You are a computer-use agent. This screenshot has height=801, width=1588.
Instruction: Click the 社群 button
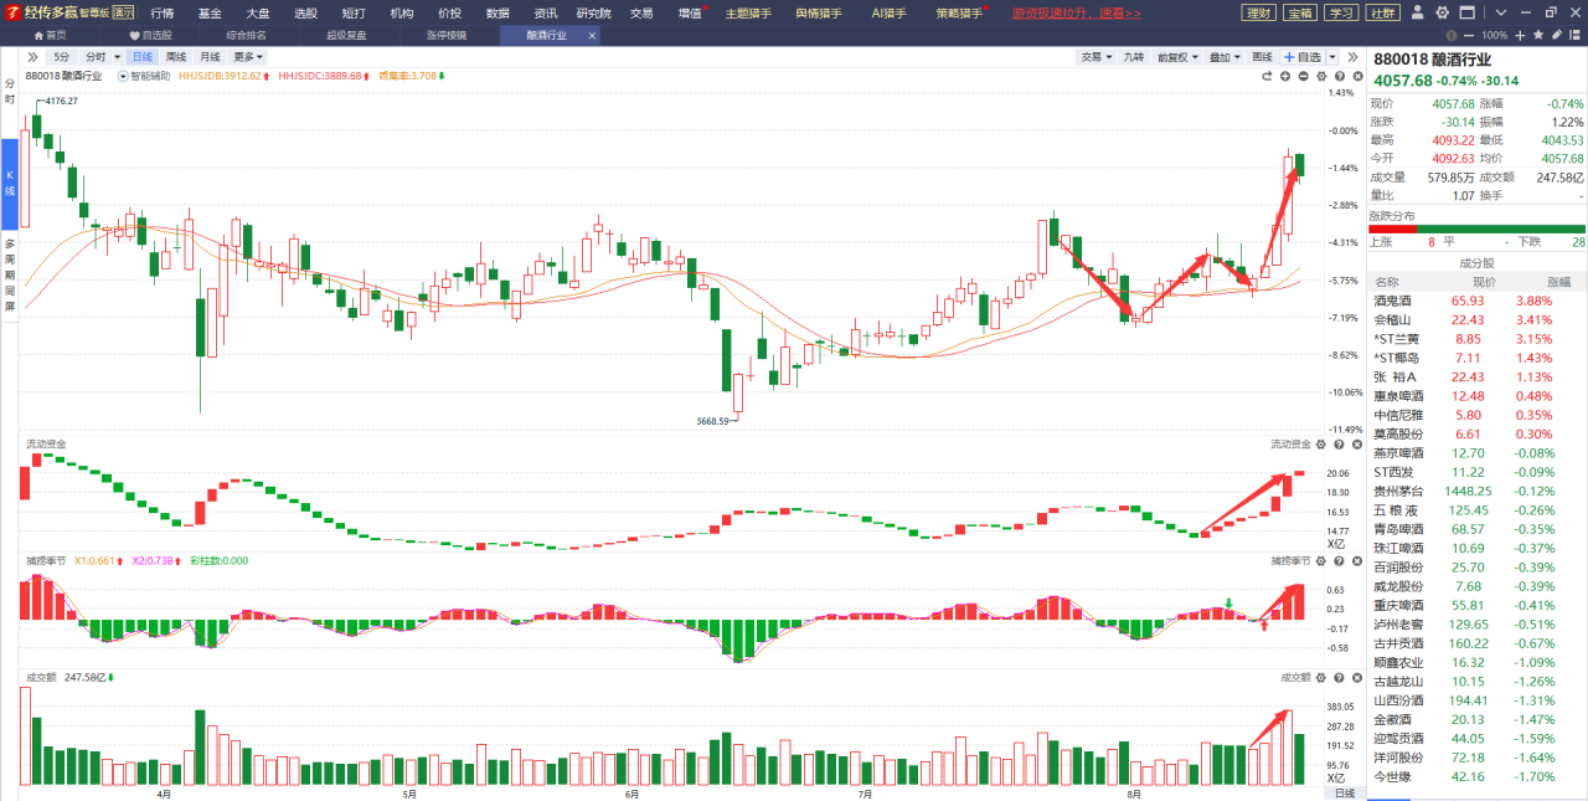coord(1382,13)
